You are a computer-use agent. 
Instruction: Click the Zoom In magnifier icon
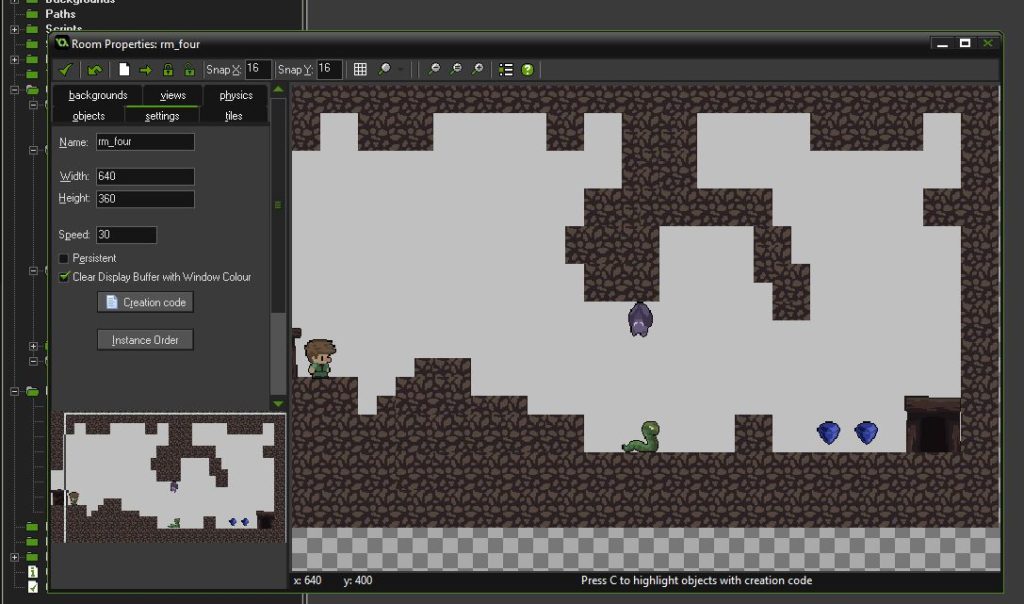click(x=477, y=69)
